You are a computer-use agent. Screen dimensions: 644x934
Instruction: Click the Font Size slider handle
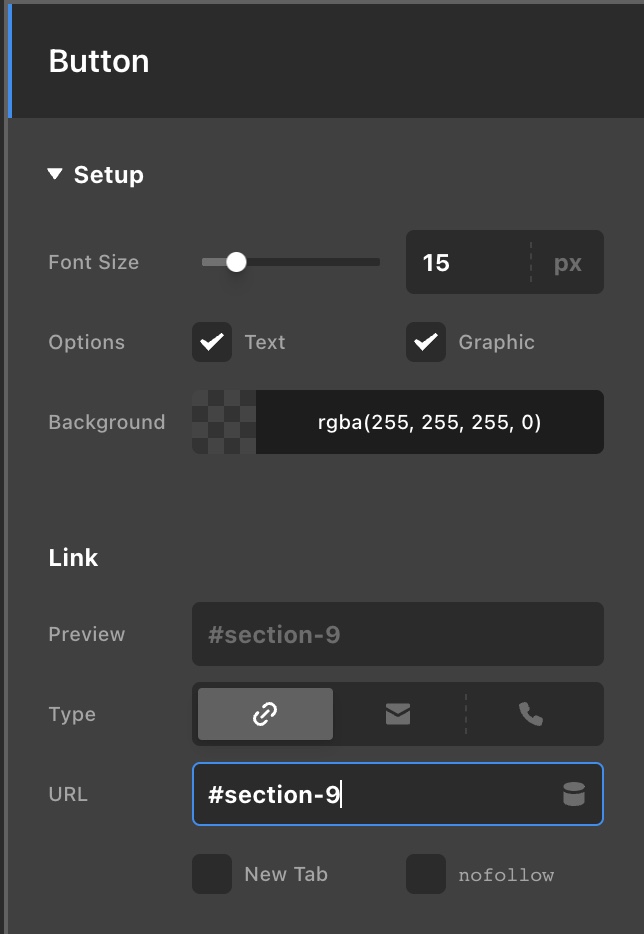(236, 262)
